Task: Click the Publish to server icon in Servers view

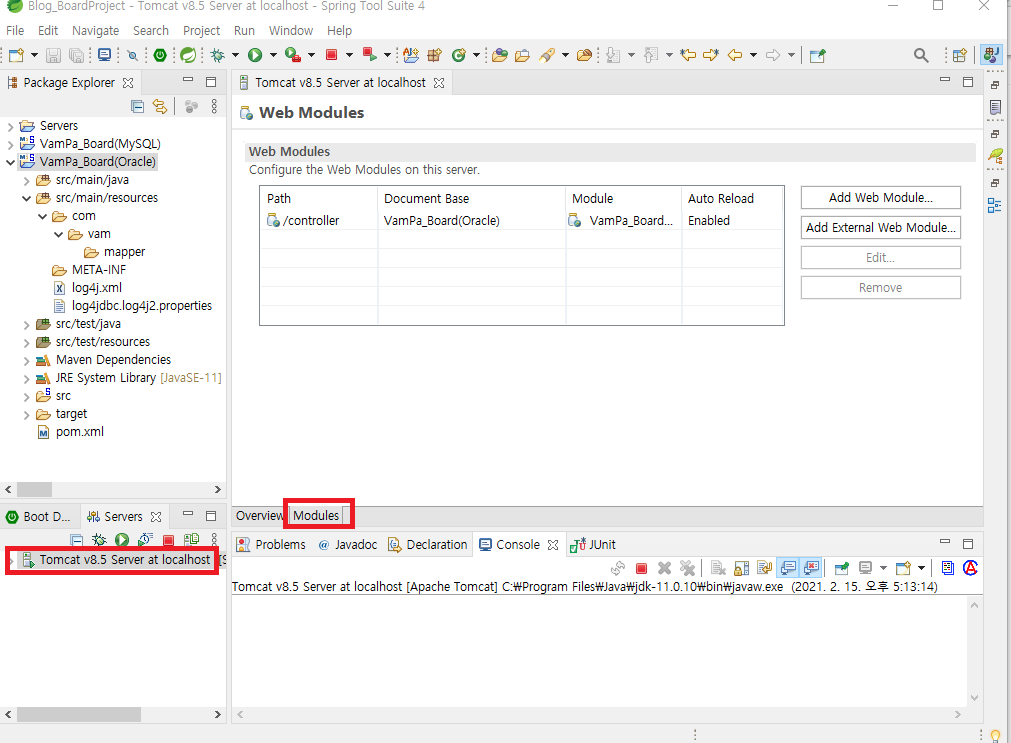Action: tap(191, 539)
